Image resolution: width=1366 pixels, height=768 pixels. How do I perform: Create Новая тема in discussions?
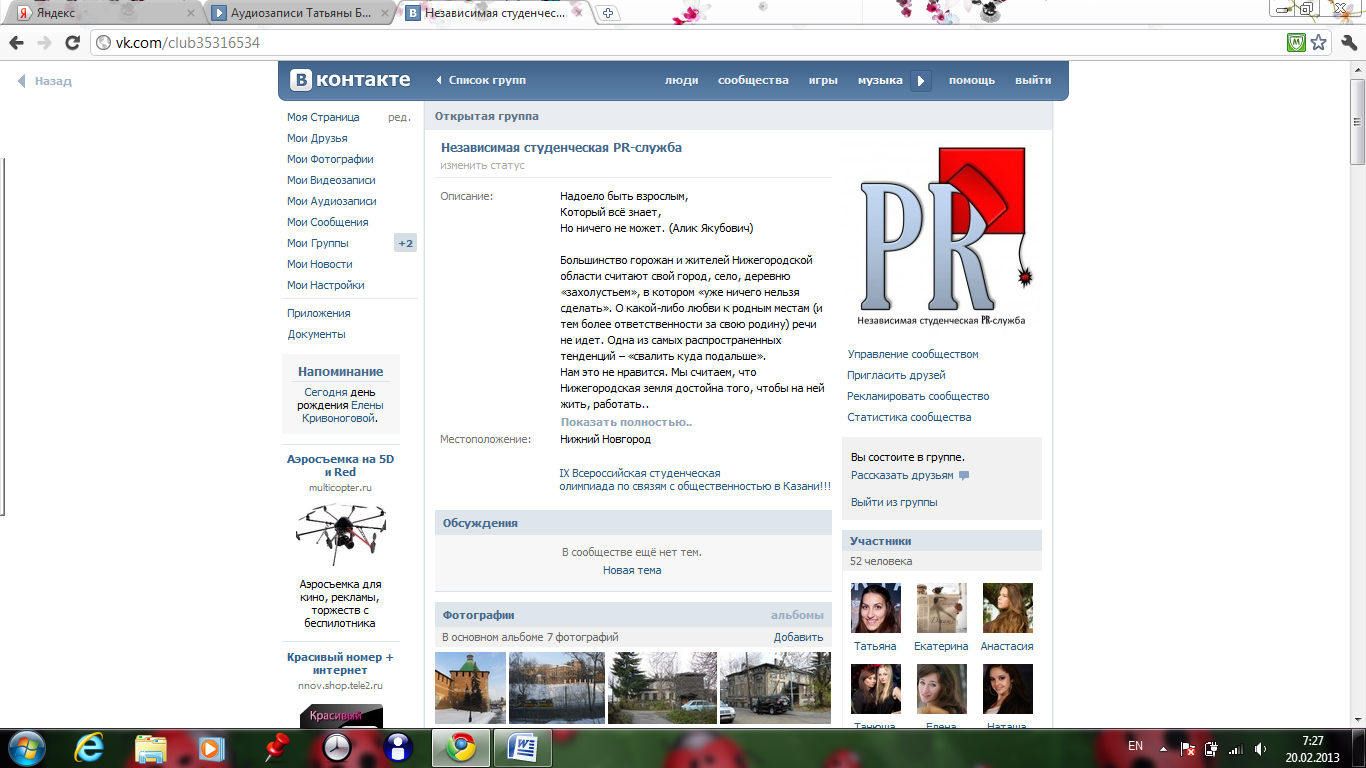click(x=632, y=570)
